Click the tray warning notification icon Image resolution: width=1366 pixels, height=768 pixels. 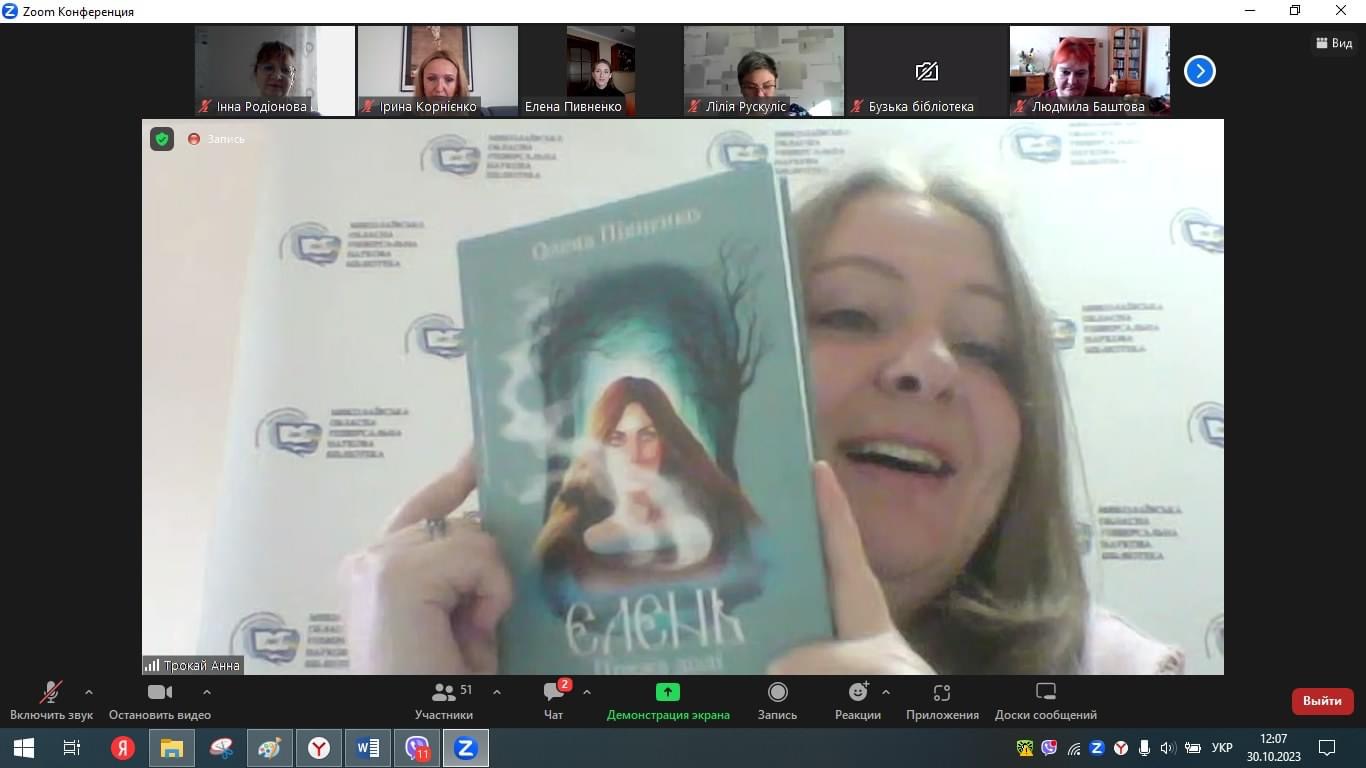tap(1025, 748)
